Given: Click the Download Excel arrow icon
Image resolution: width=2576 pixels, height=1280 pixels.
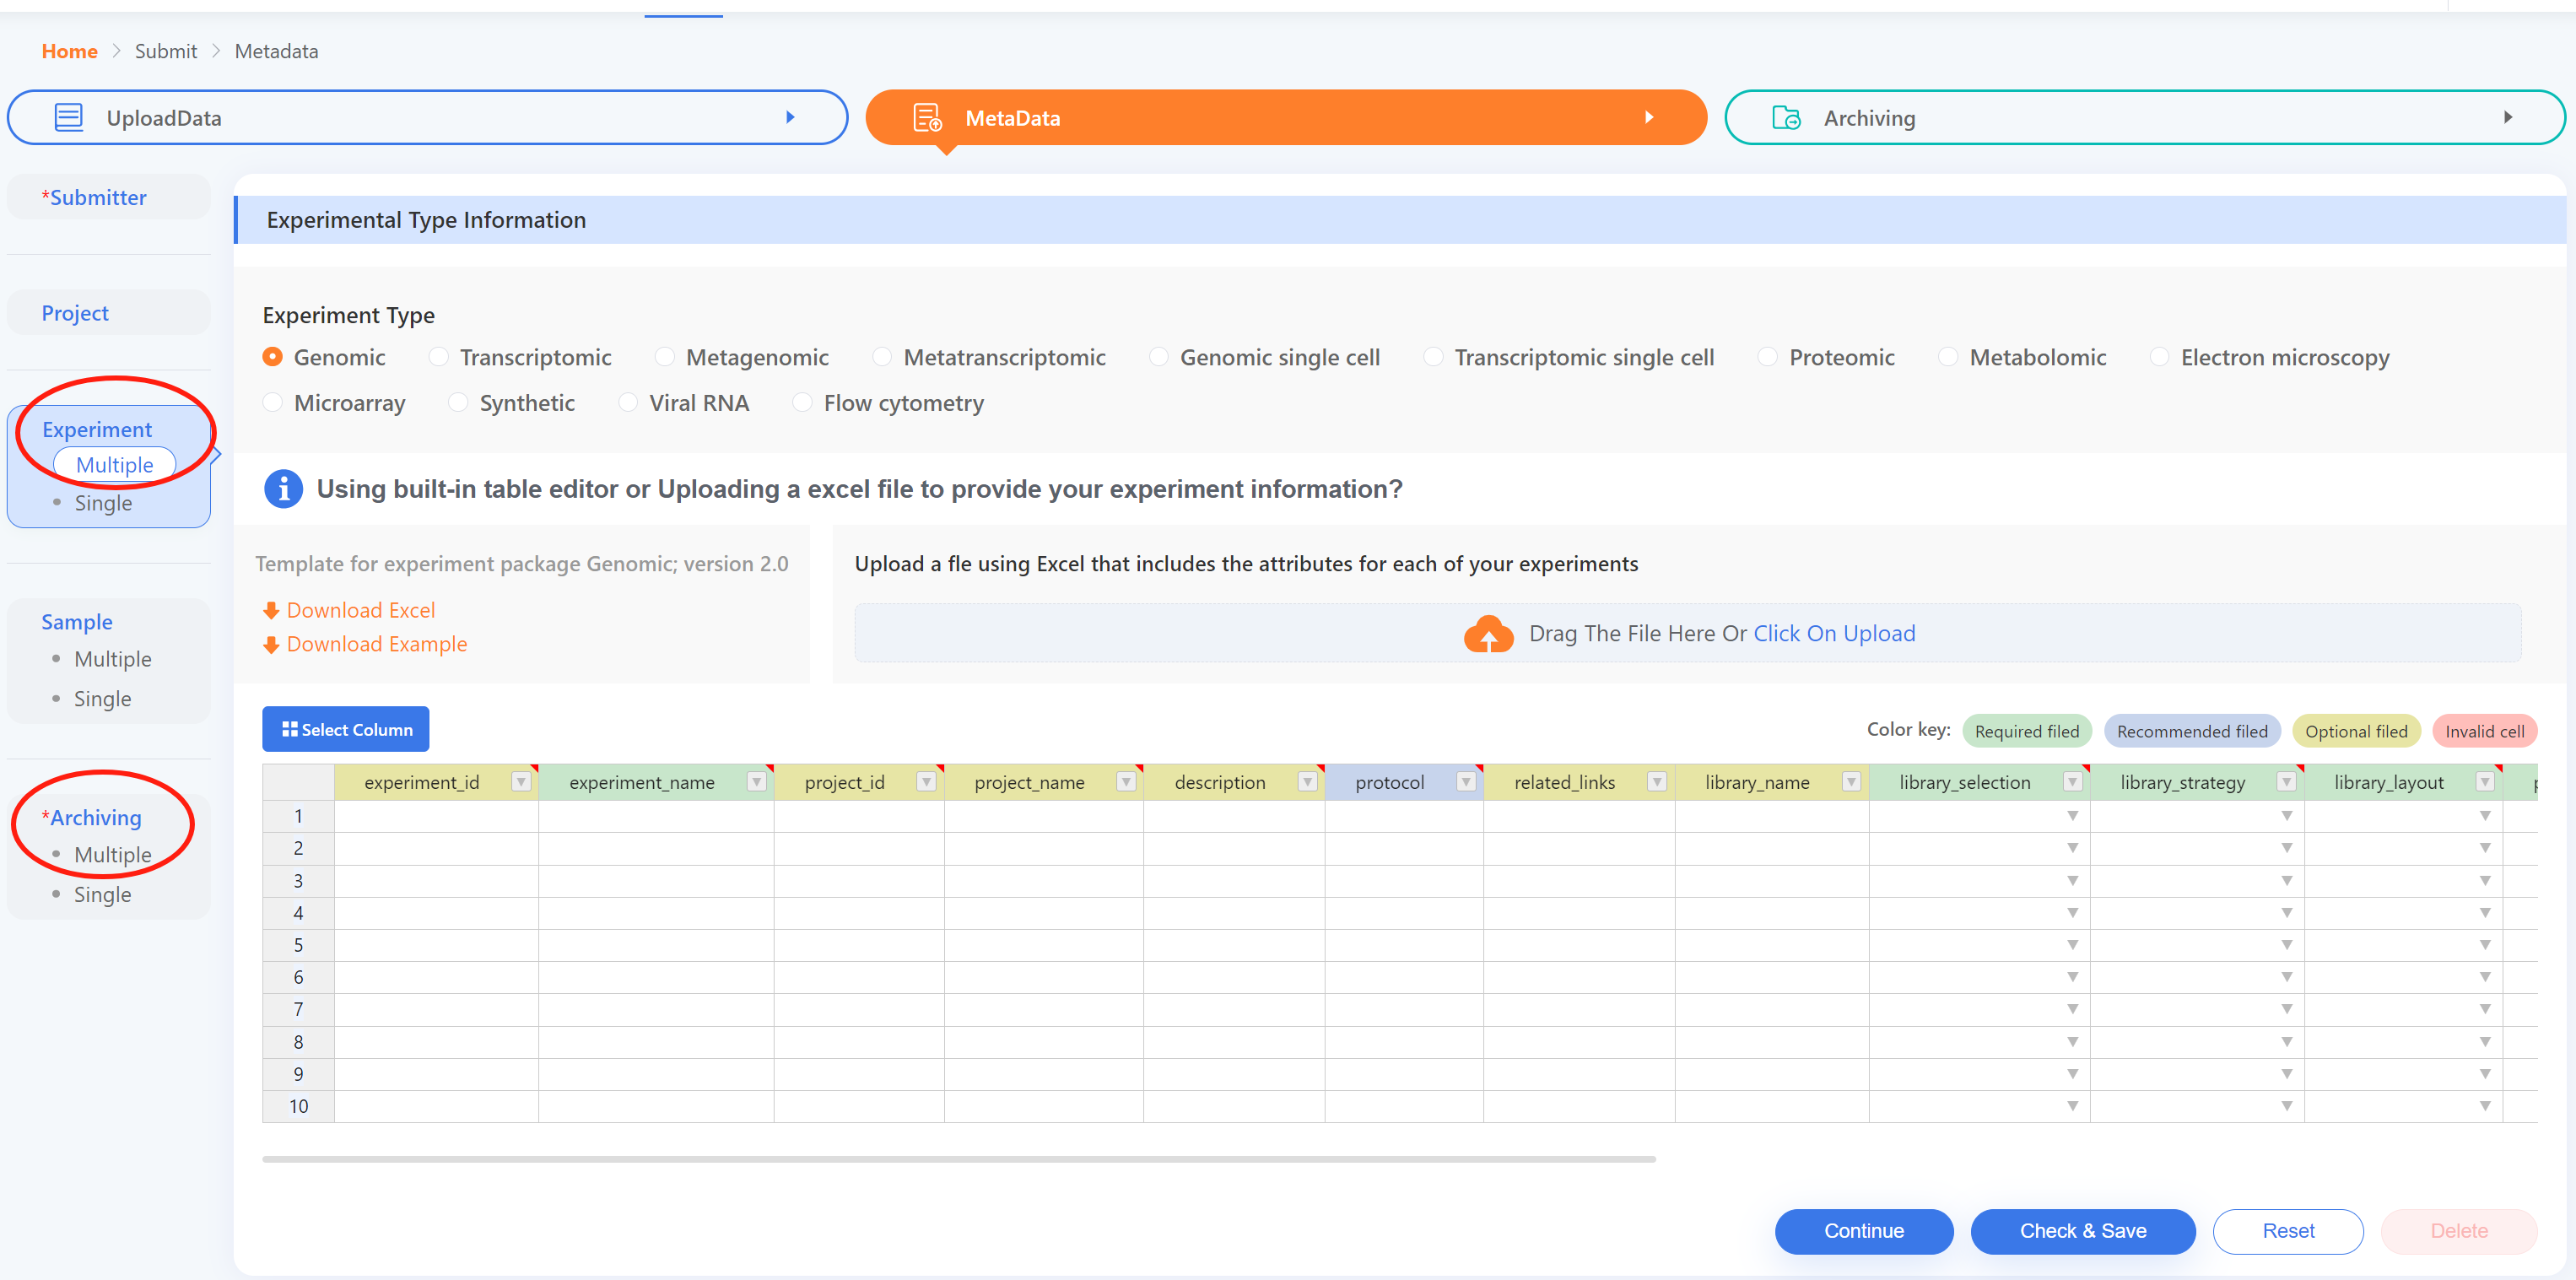Looking at the screenshot, I should point(271,610).
